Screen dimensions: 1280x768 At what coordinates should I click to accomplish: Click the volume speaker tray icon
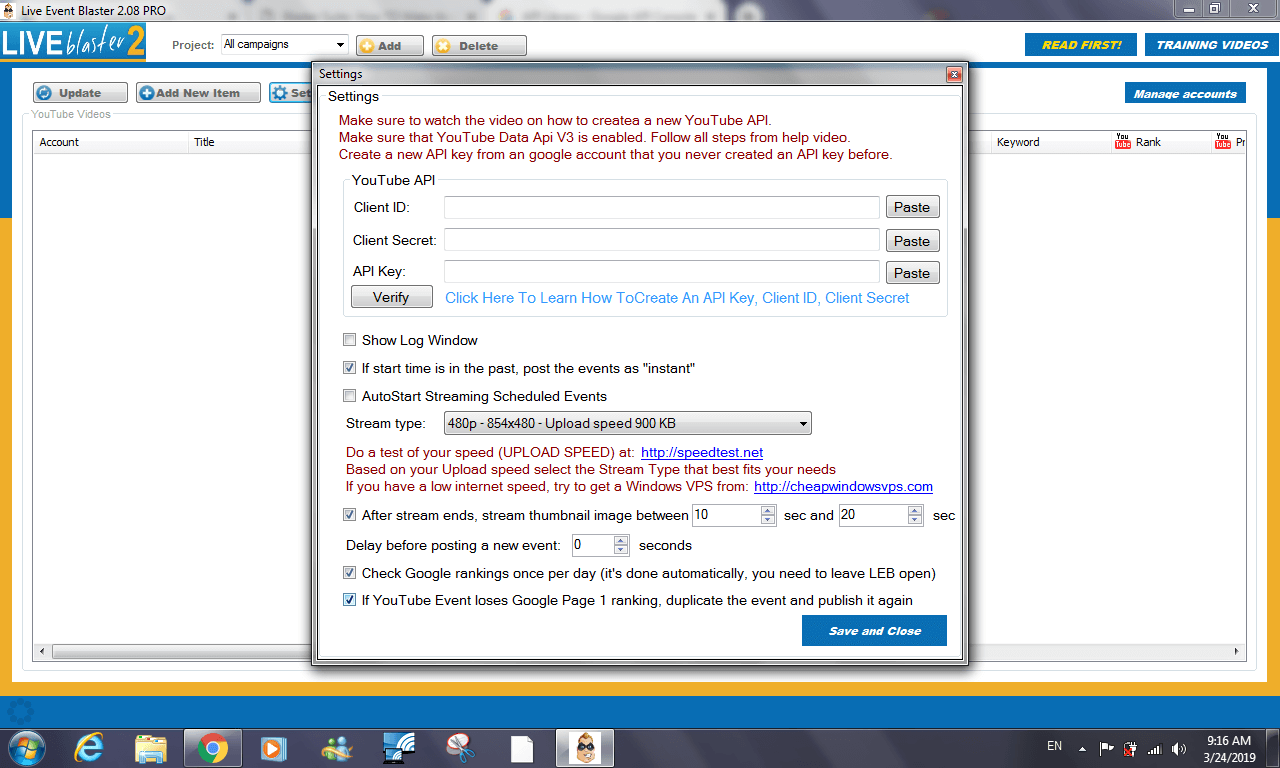pos(1179,748)
